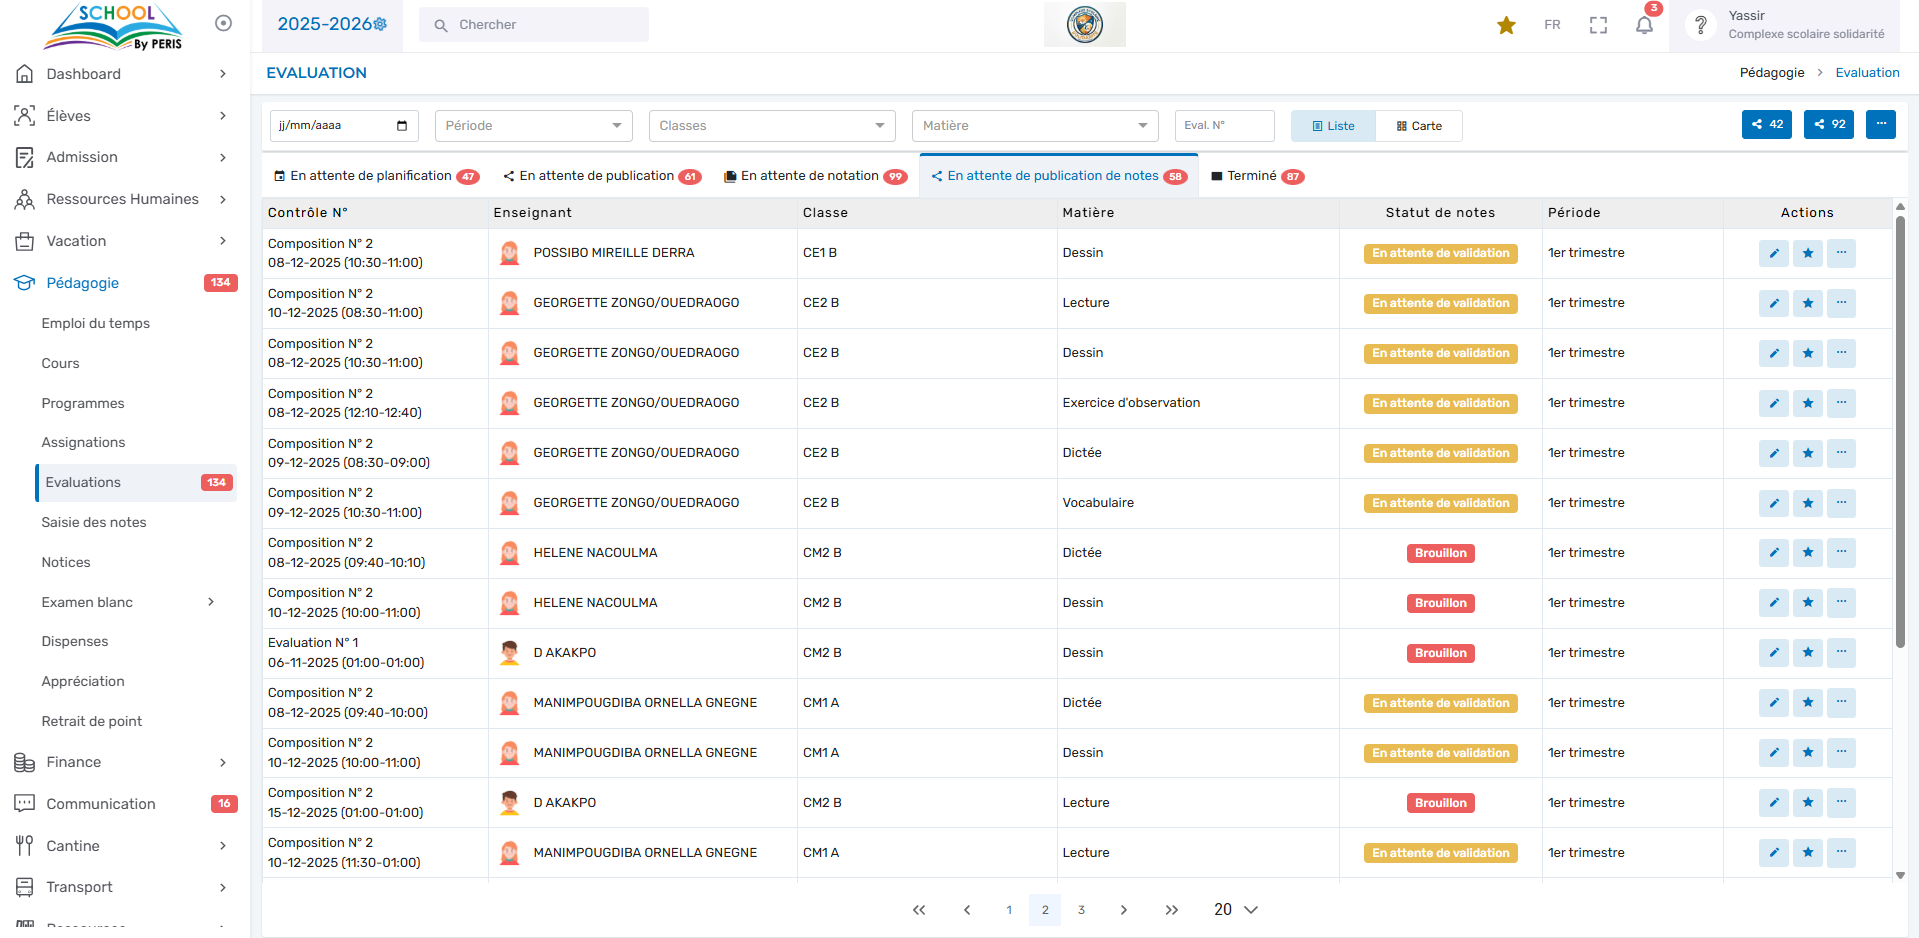Click the calendar icon in date field
The height and width of the screenshot is (938, 1919).
point(402,126)
